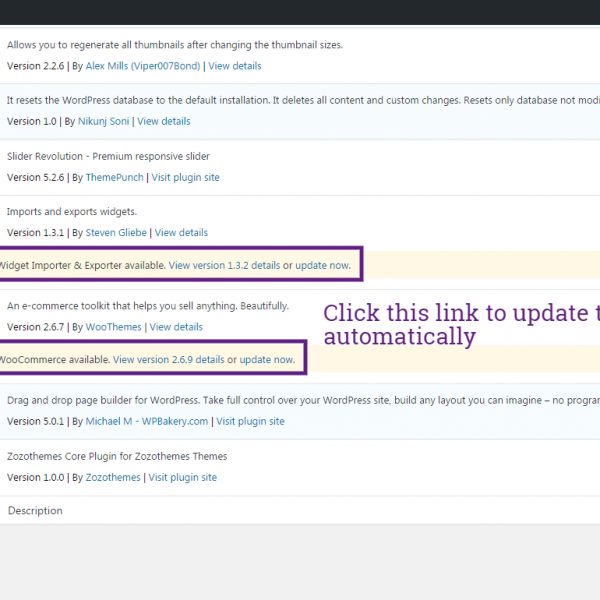Screen dimensions: 600x600
Task: Visit plugin site for Zozothemes Core
Action: [183, 477]
